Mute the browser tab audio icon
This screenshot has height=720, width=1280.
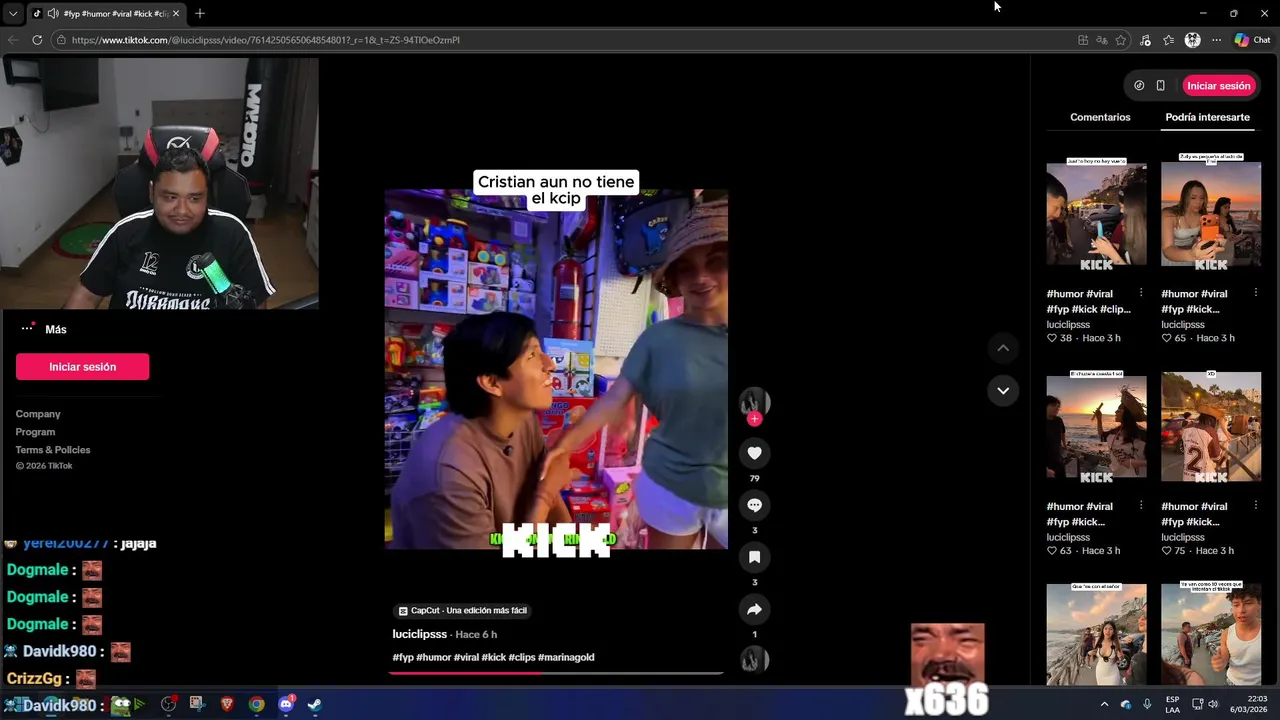point(52,14)
